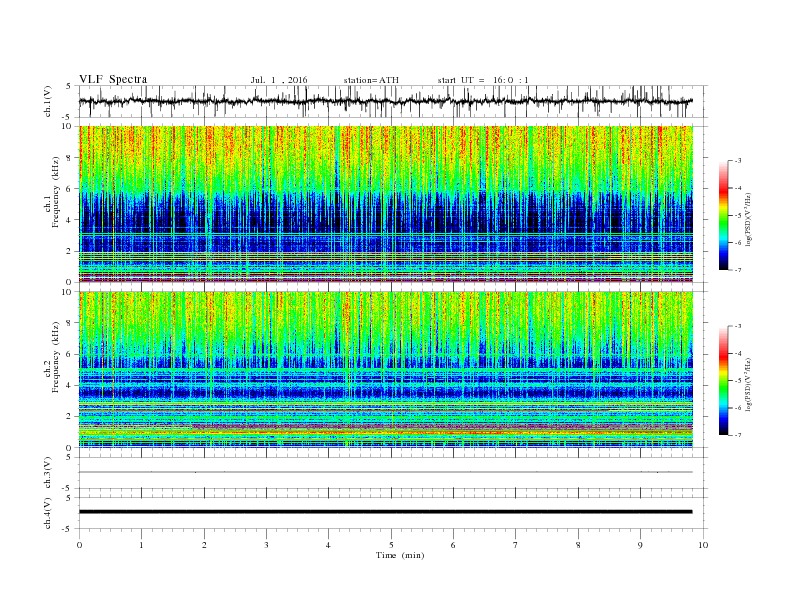This screenshot has height=612, width=792.
Task: Click the ch.1 voltage waveform trace
Action: tap(385, 101)
